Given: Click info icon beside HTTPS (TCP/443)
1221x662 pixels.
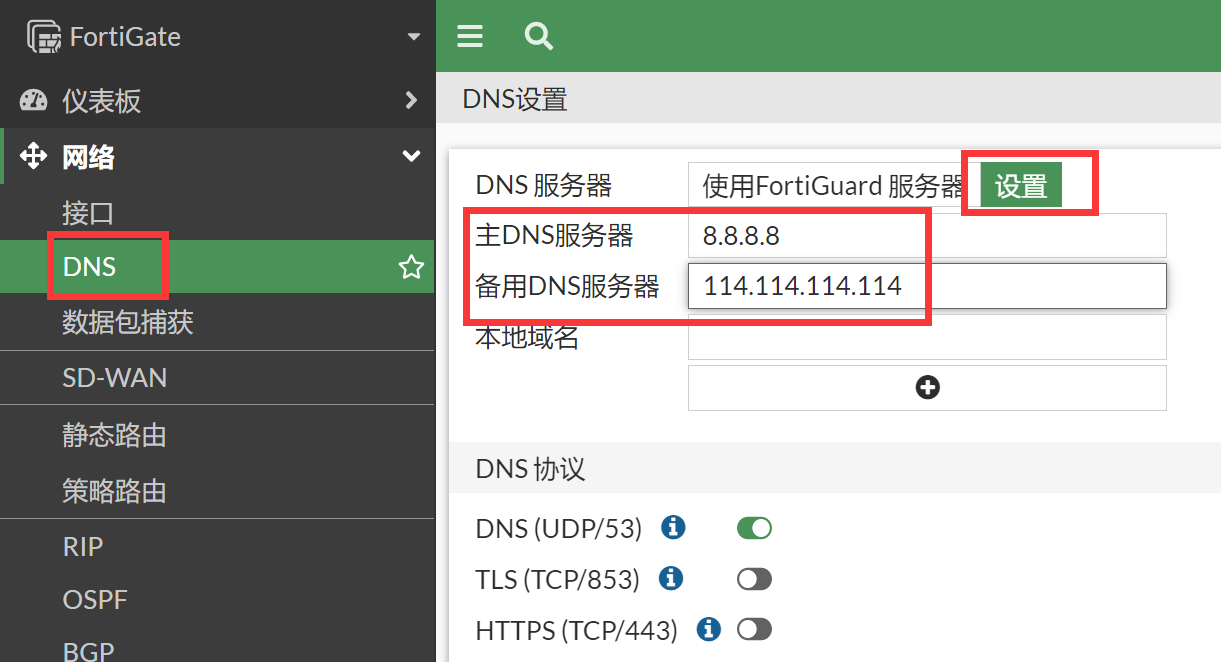Looking at the screenshot, I should [709, 629].
